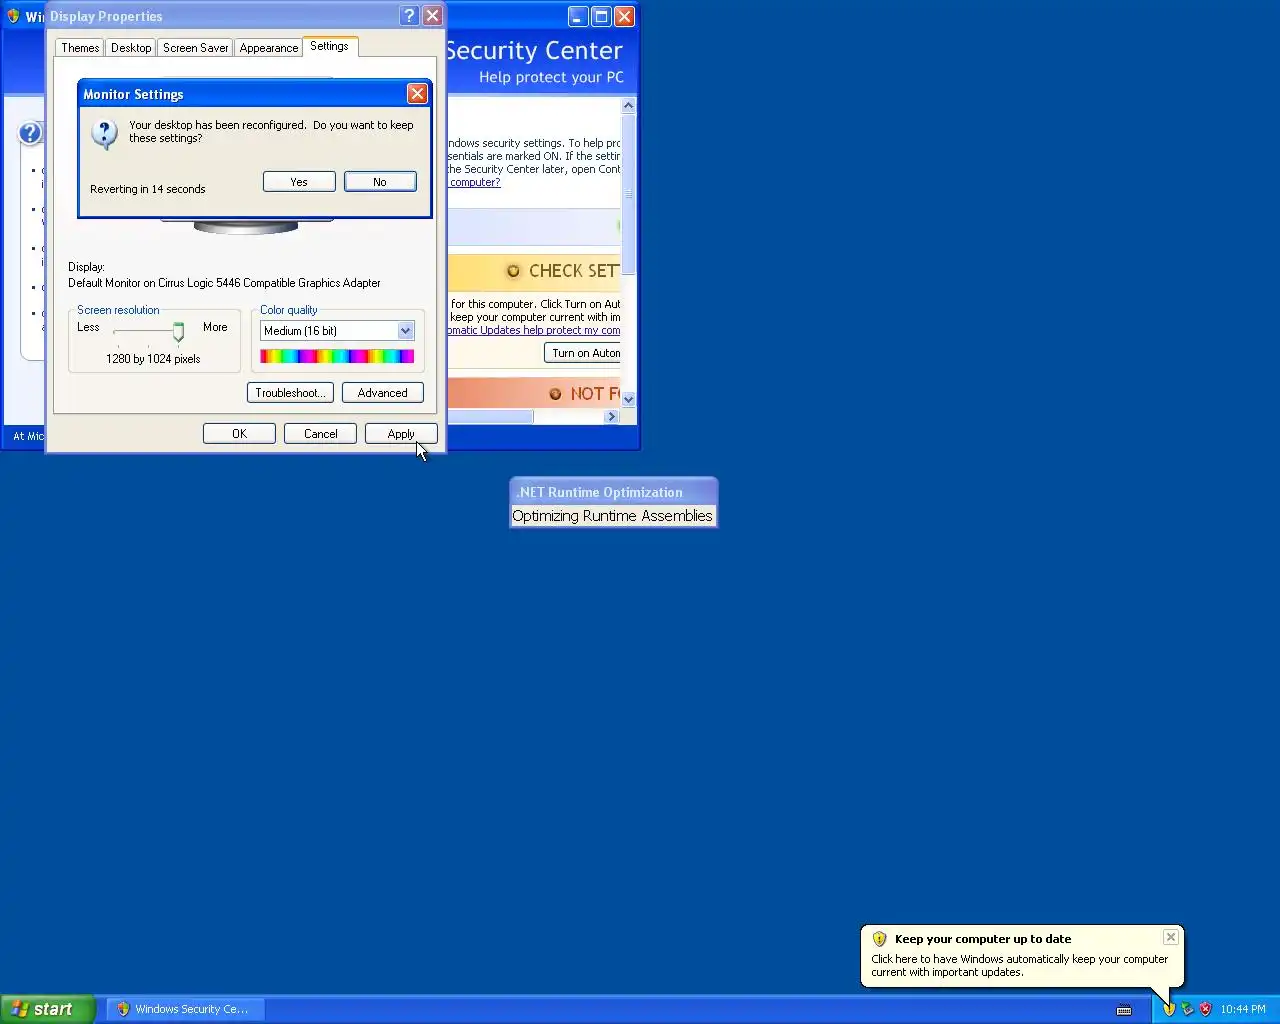This screenshot has height=1024, width=1280.
Task: Click the Safely Remove Hardware tray icon
Action: (x=1187, y=1009)
